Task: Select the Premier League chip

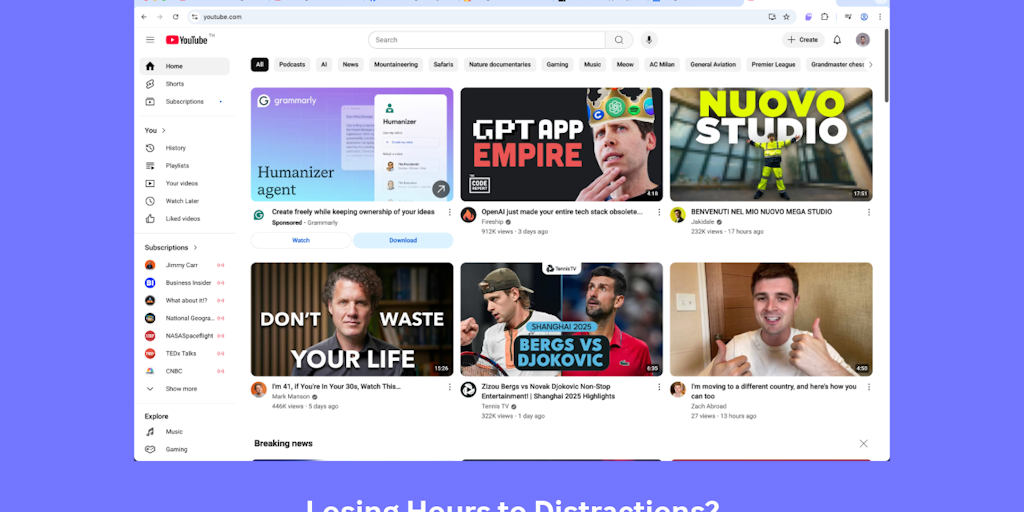Action: (773, 65)
